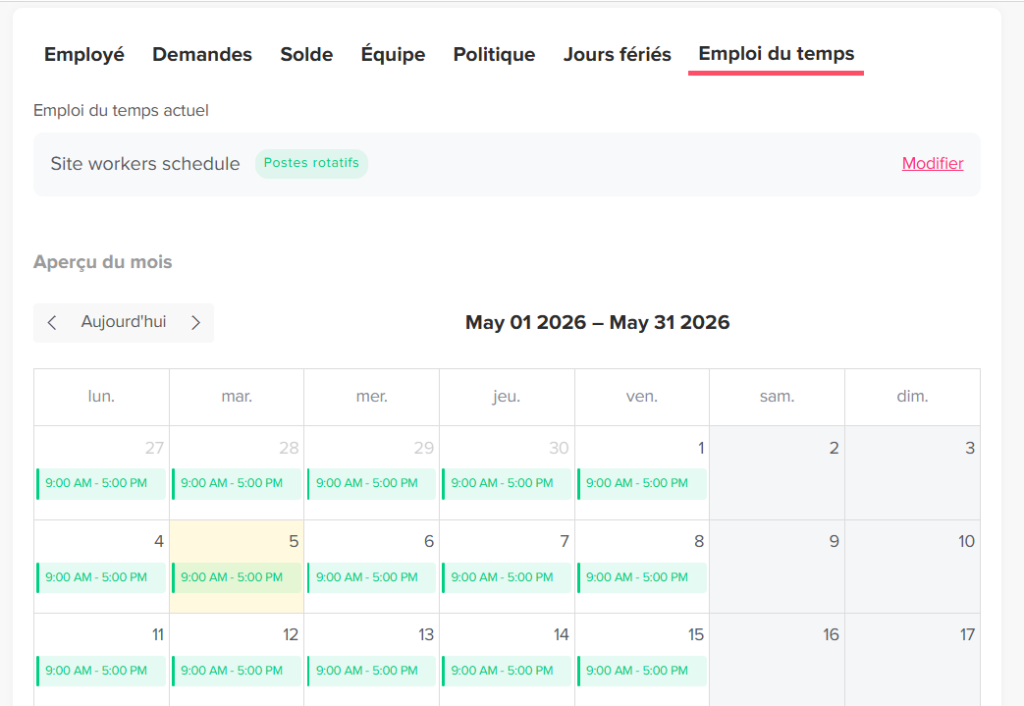
Task: Click the Saturday May 2 cell
Action: click(777, 473)
